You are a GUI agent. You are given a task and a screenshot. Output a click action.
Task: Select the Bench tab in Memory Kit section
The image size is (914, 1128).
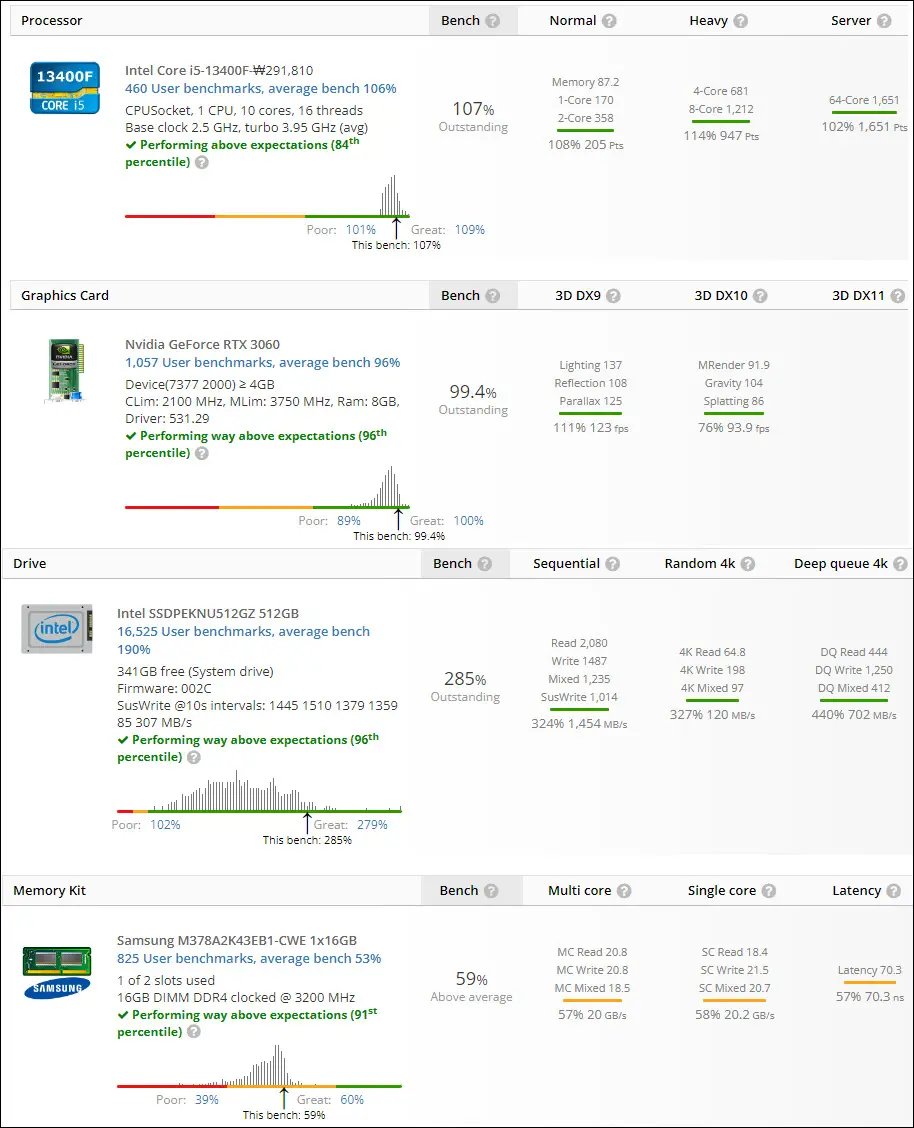472,891
